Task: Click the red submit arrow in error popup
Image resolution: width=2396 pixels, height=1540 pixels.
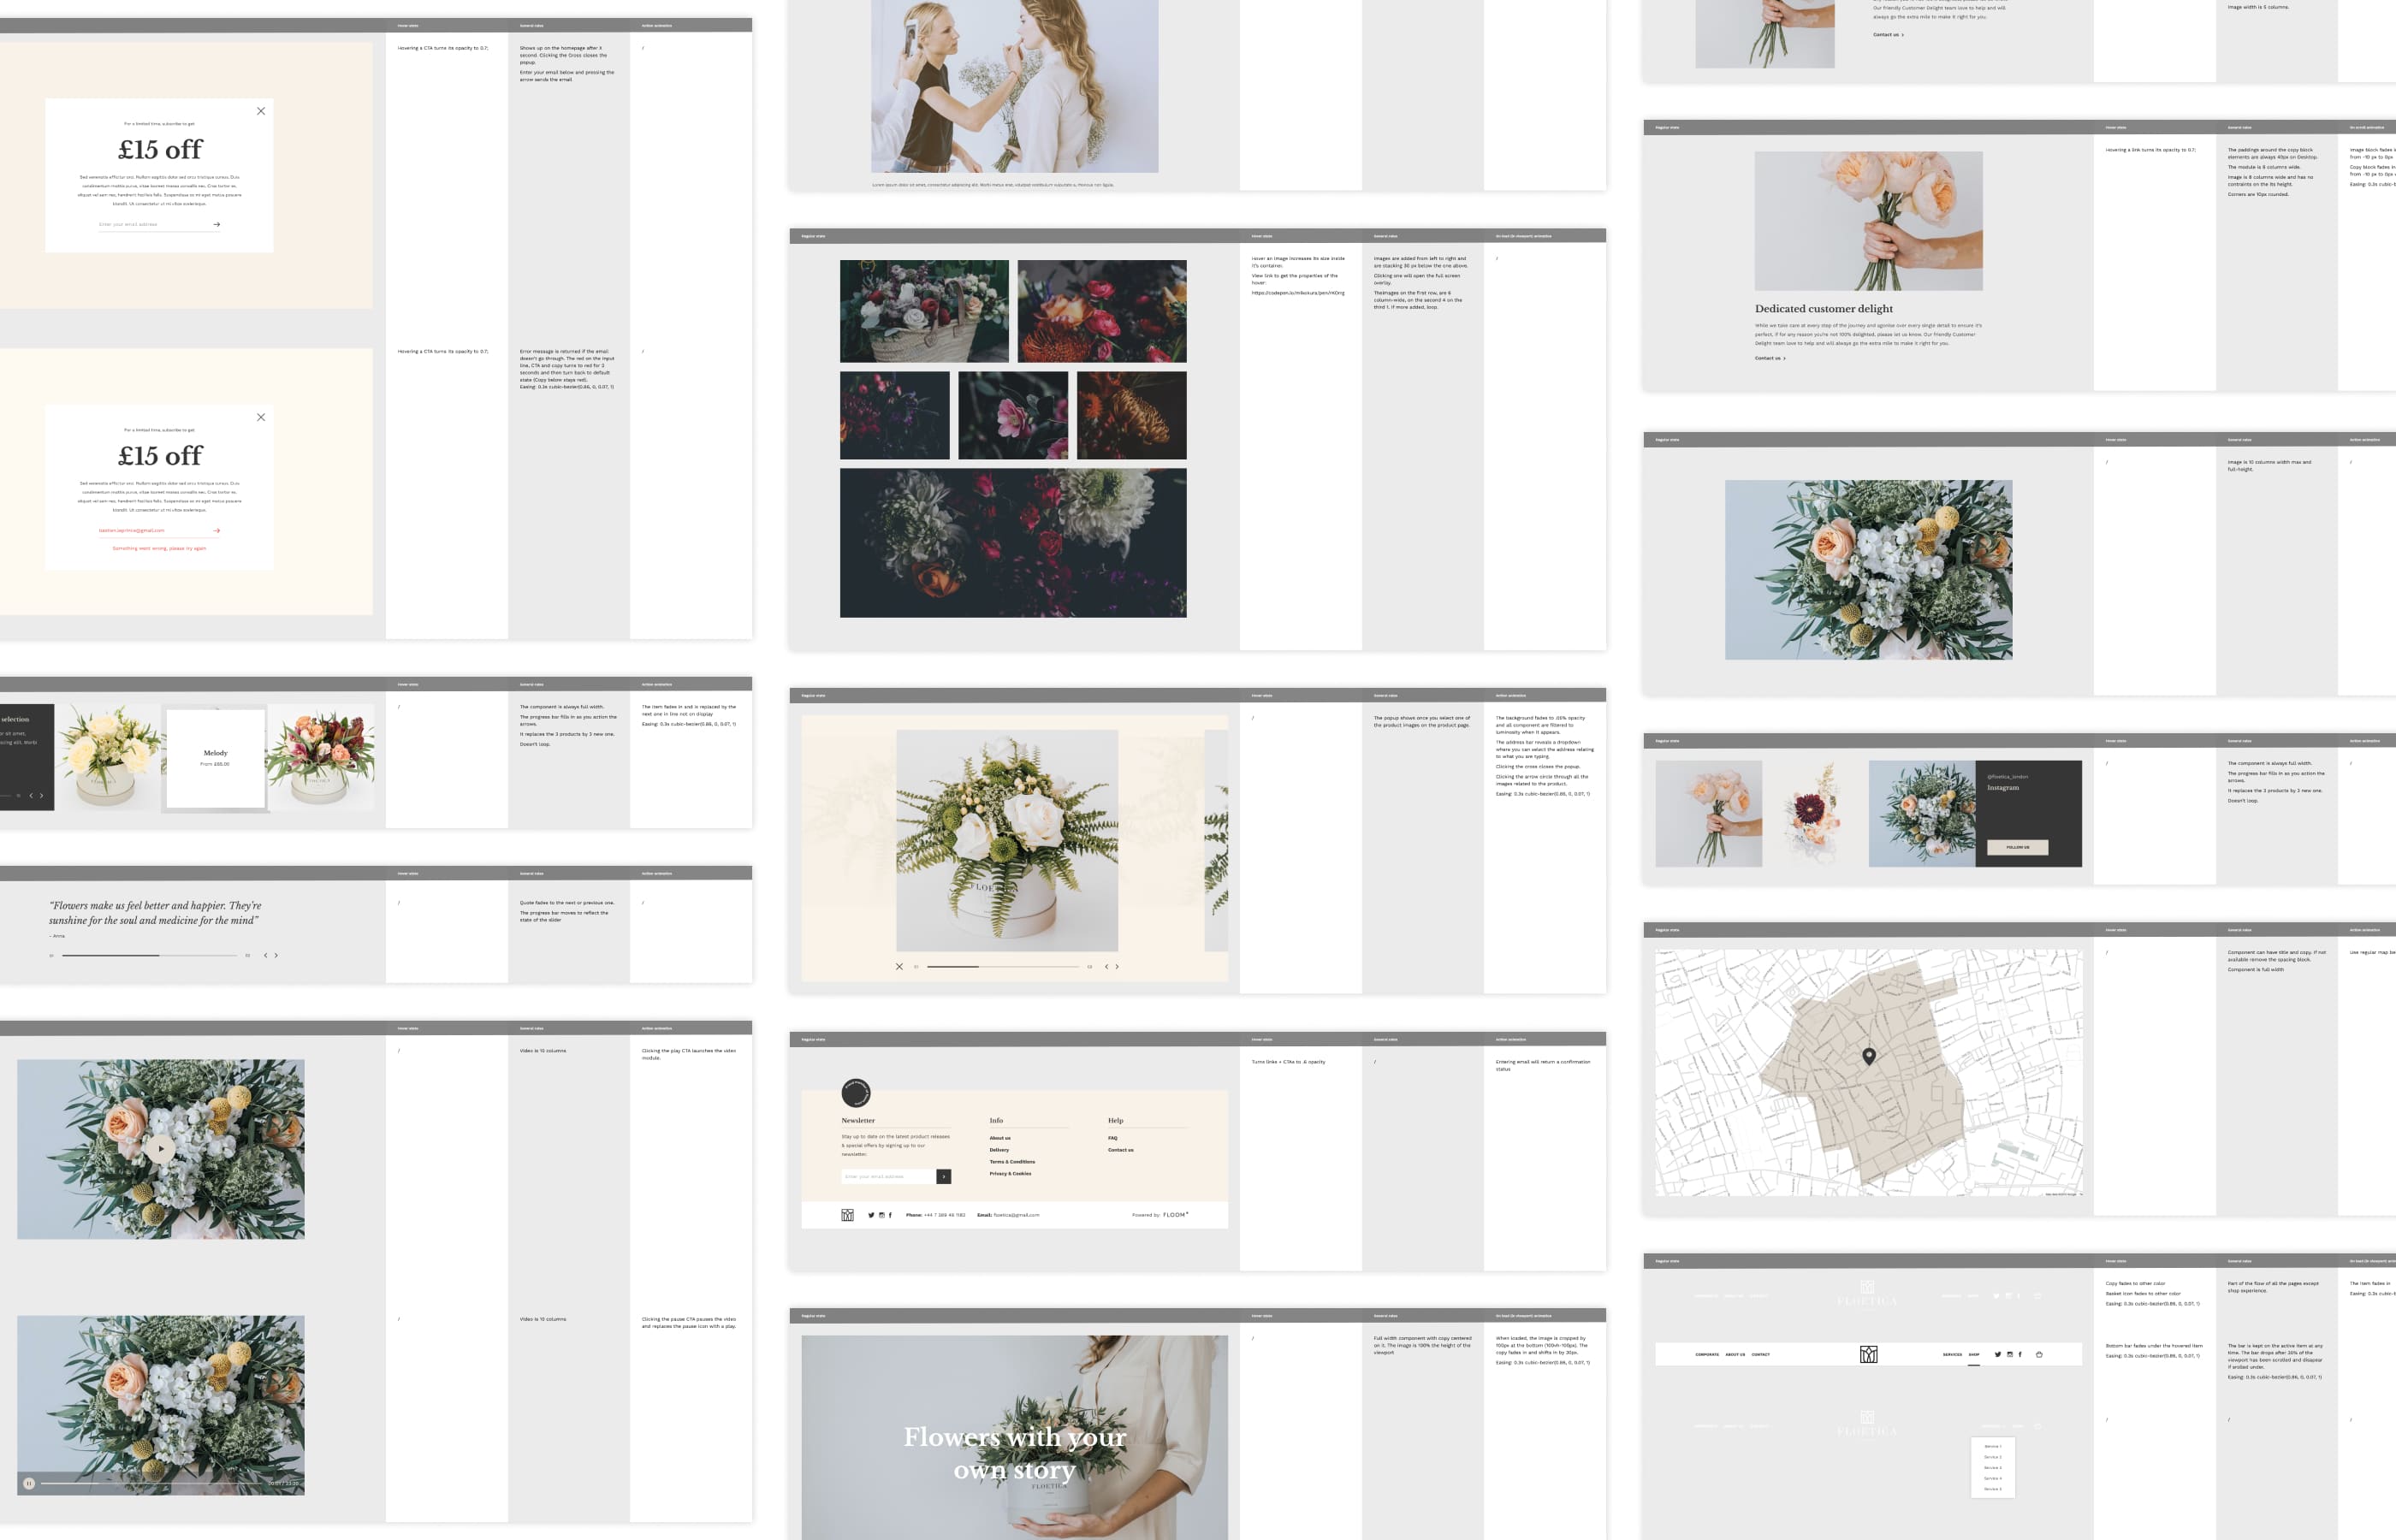Action: pyautogui.click(x=217, y=530)
